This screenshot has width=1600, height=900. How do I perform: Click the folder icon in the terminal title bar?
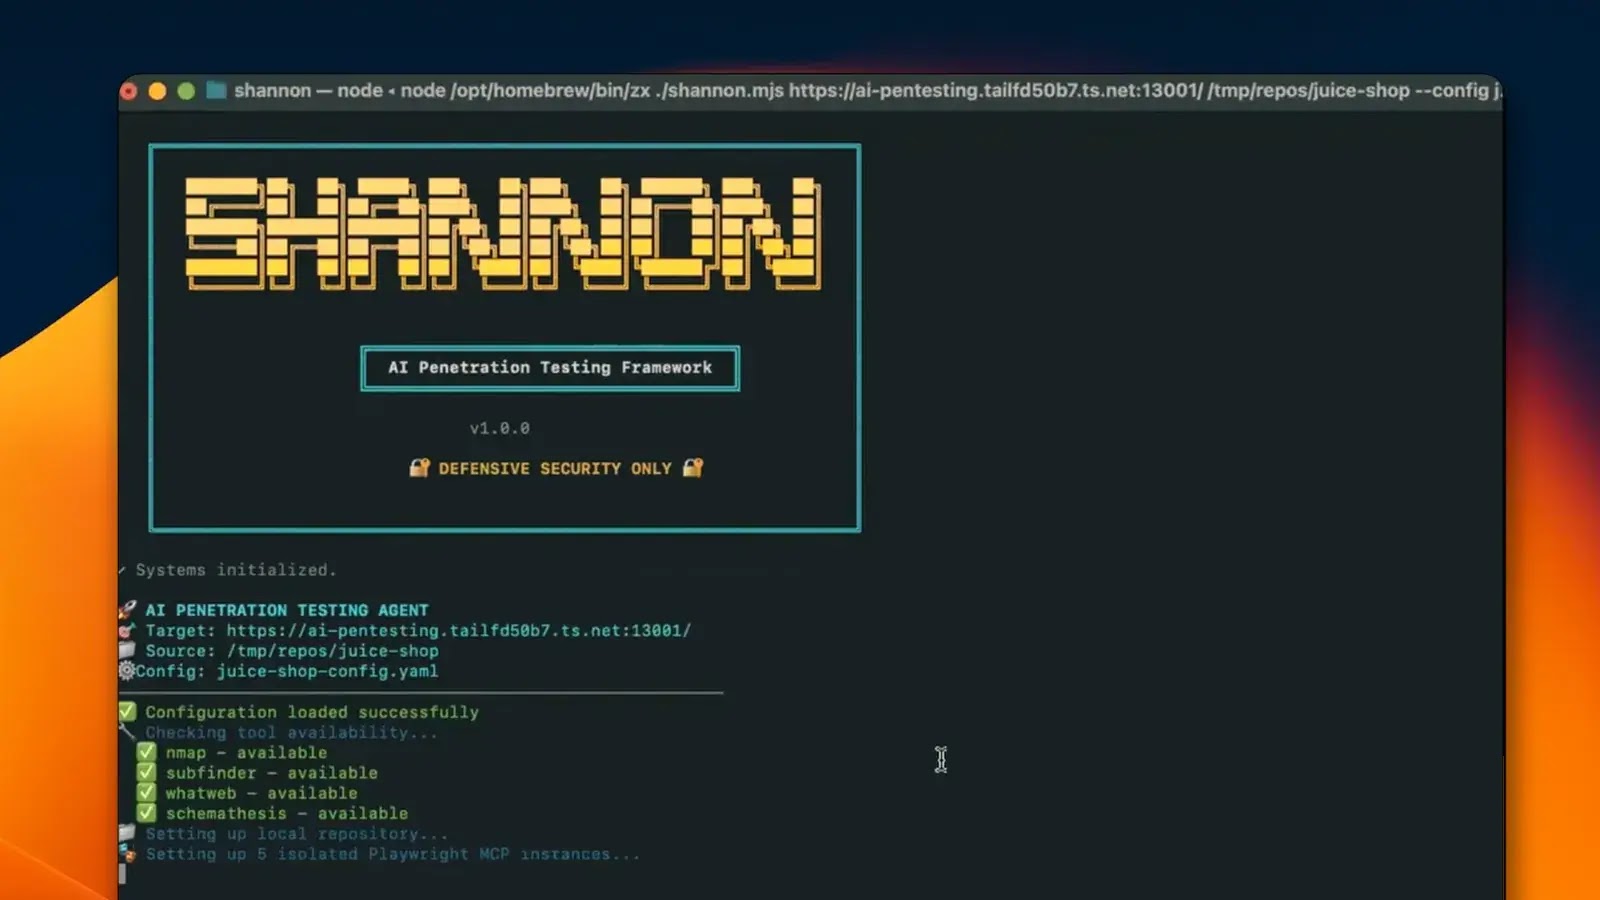(x=215, y=90)
